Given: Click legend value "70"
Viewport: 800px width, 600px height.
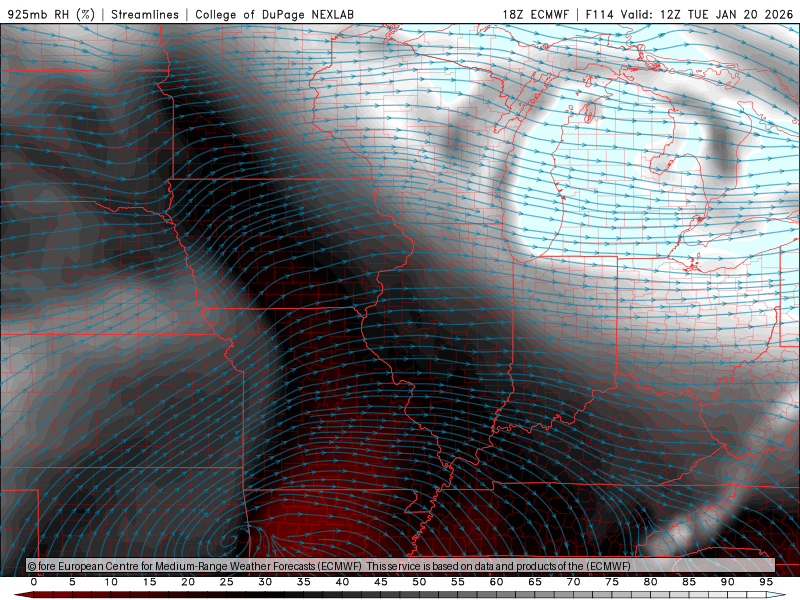Looking at the screenshot, I should point(573,582).
